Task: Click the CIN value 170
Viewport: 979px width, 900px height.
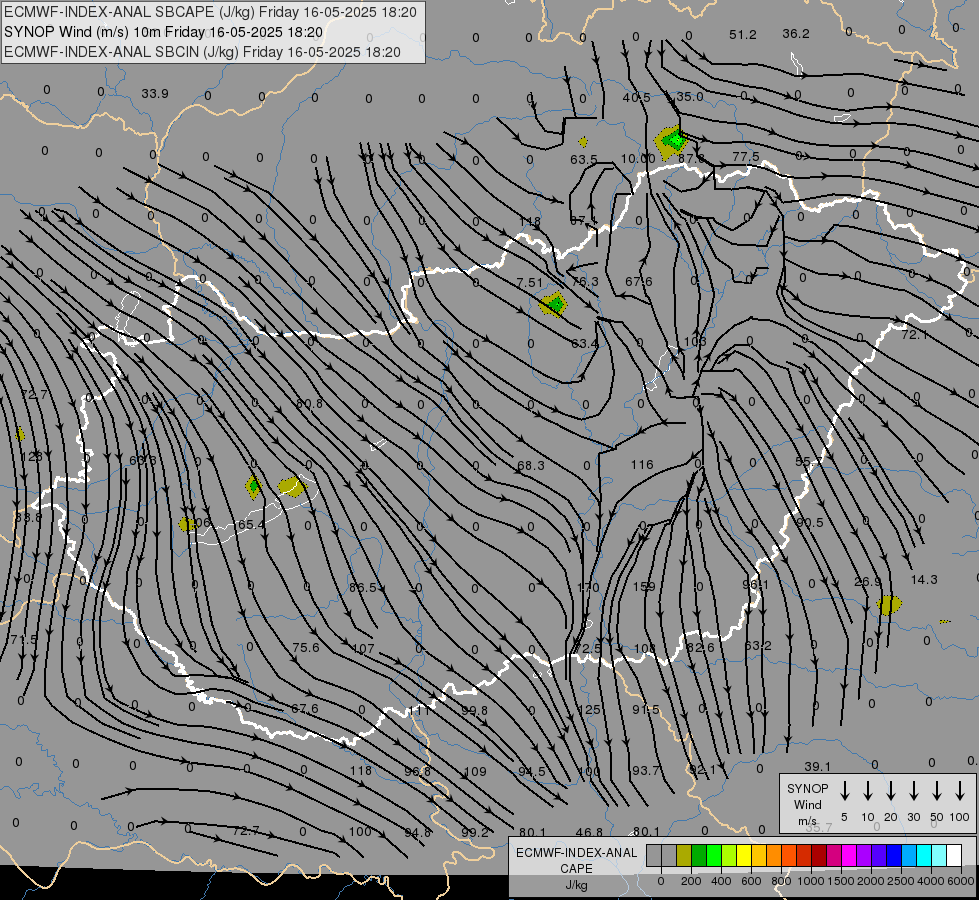Action: 588,587
